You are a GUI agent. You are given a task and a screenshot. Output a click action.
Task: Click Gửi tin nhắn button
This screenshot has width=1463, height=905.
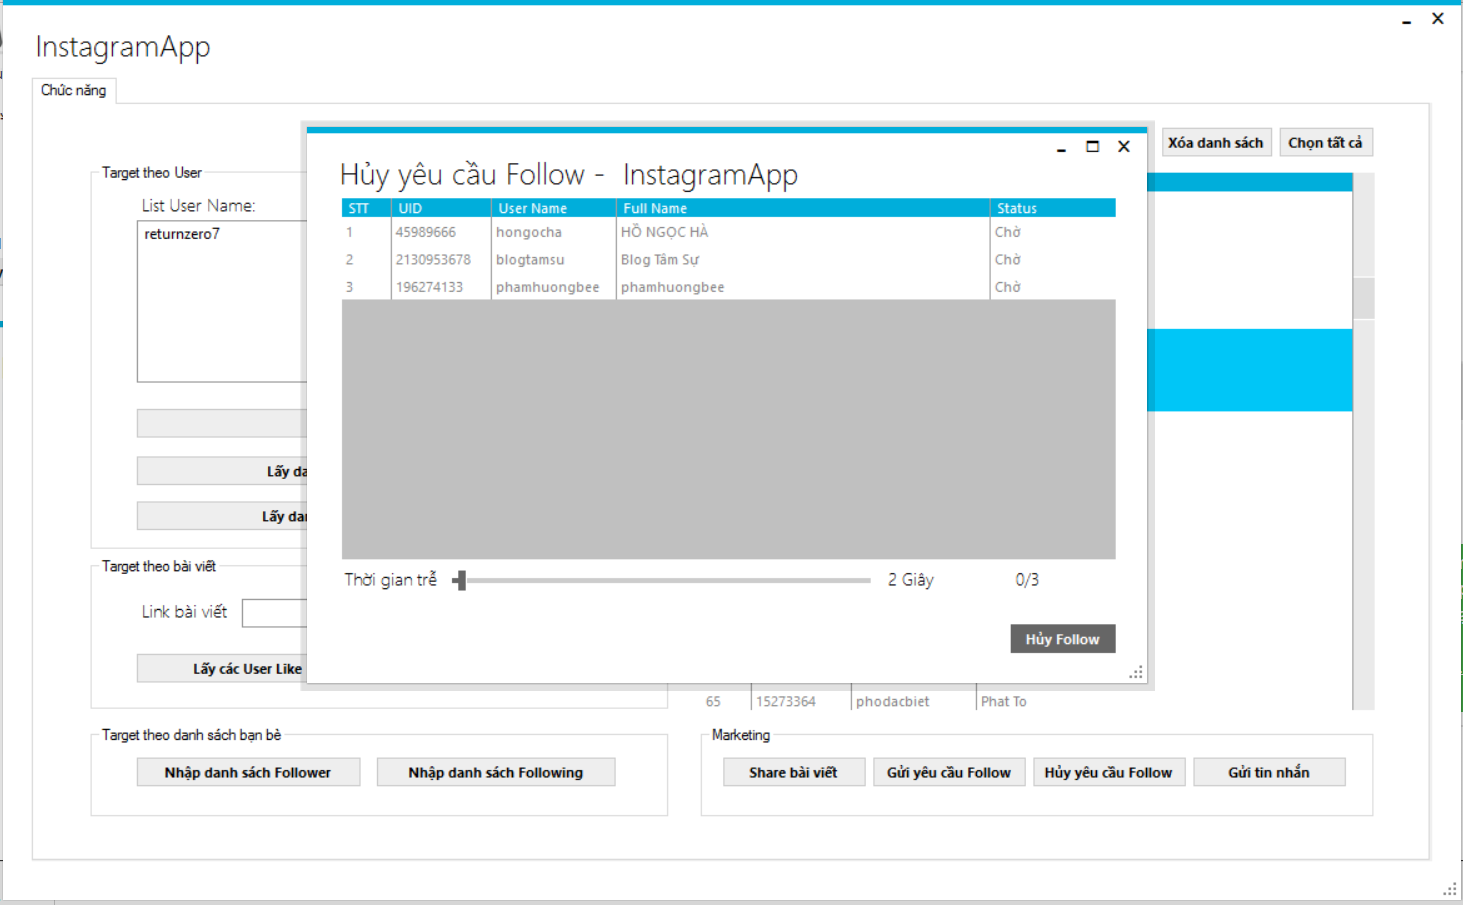(x=1269, y=772)
